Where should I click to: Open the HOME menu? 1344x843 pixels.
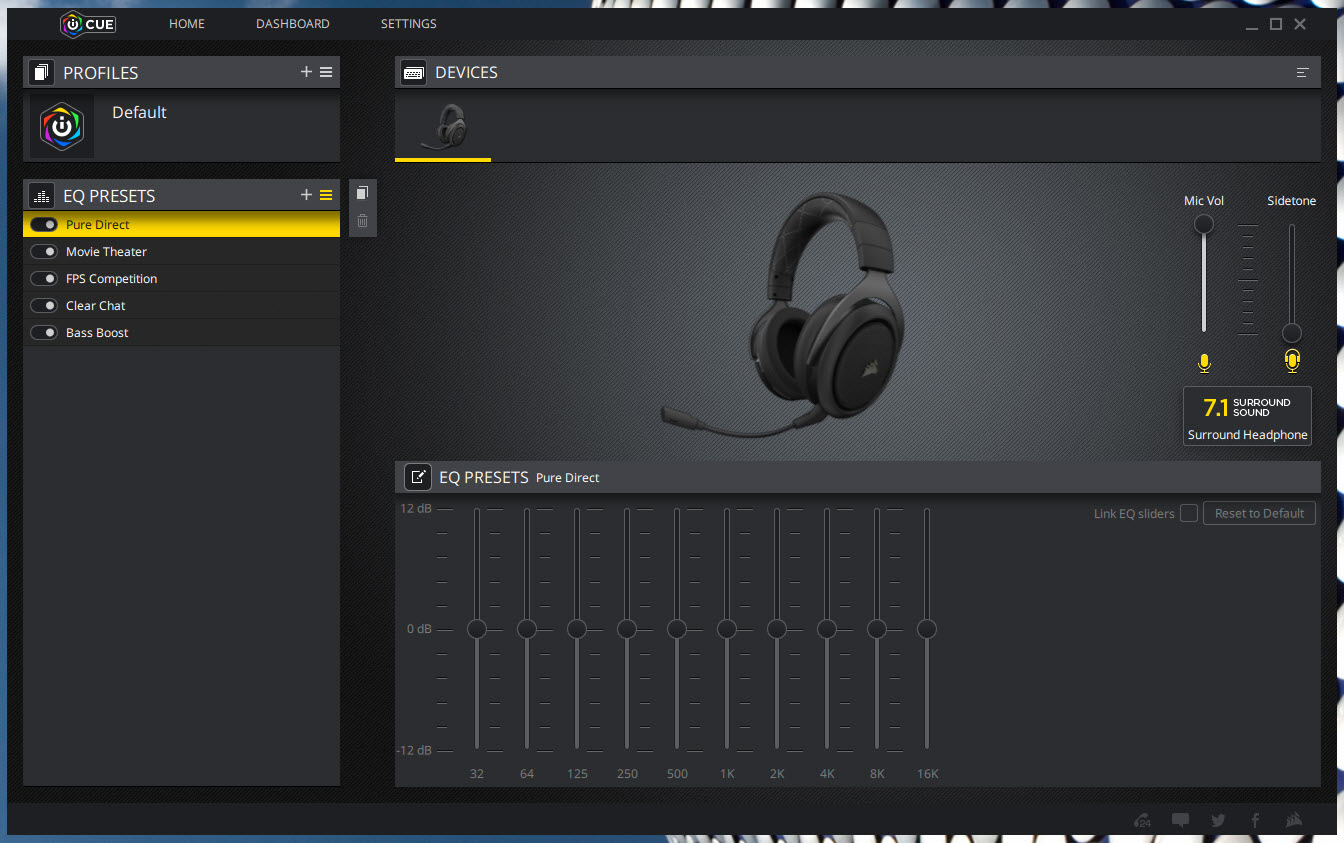click(x=187, y=24)
